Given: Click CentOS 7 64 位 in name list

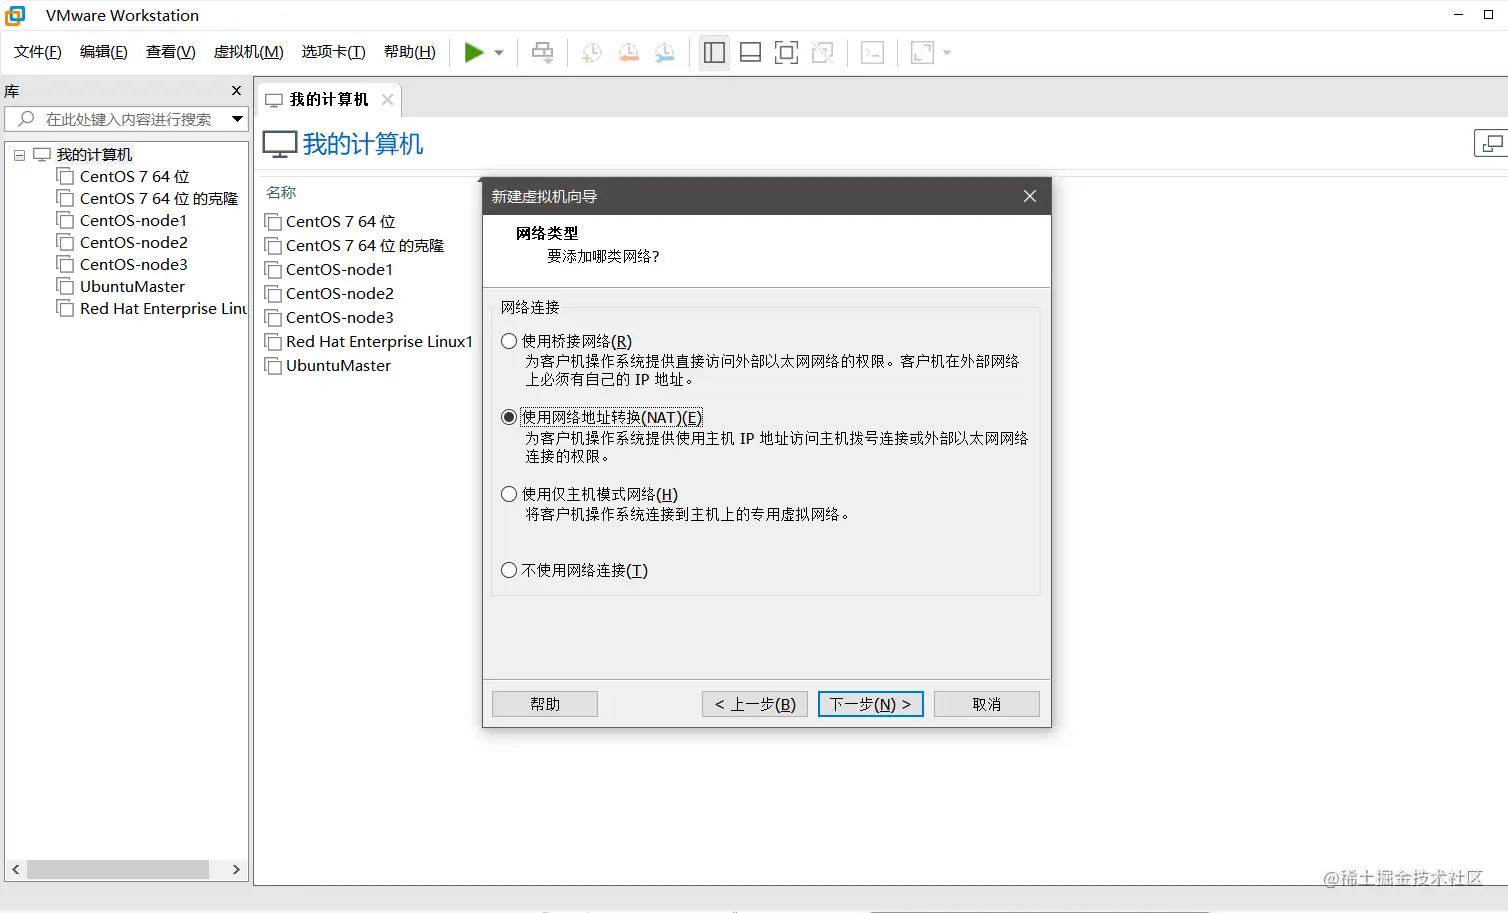Looking at the screenshot, I should pos(341,222).
